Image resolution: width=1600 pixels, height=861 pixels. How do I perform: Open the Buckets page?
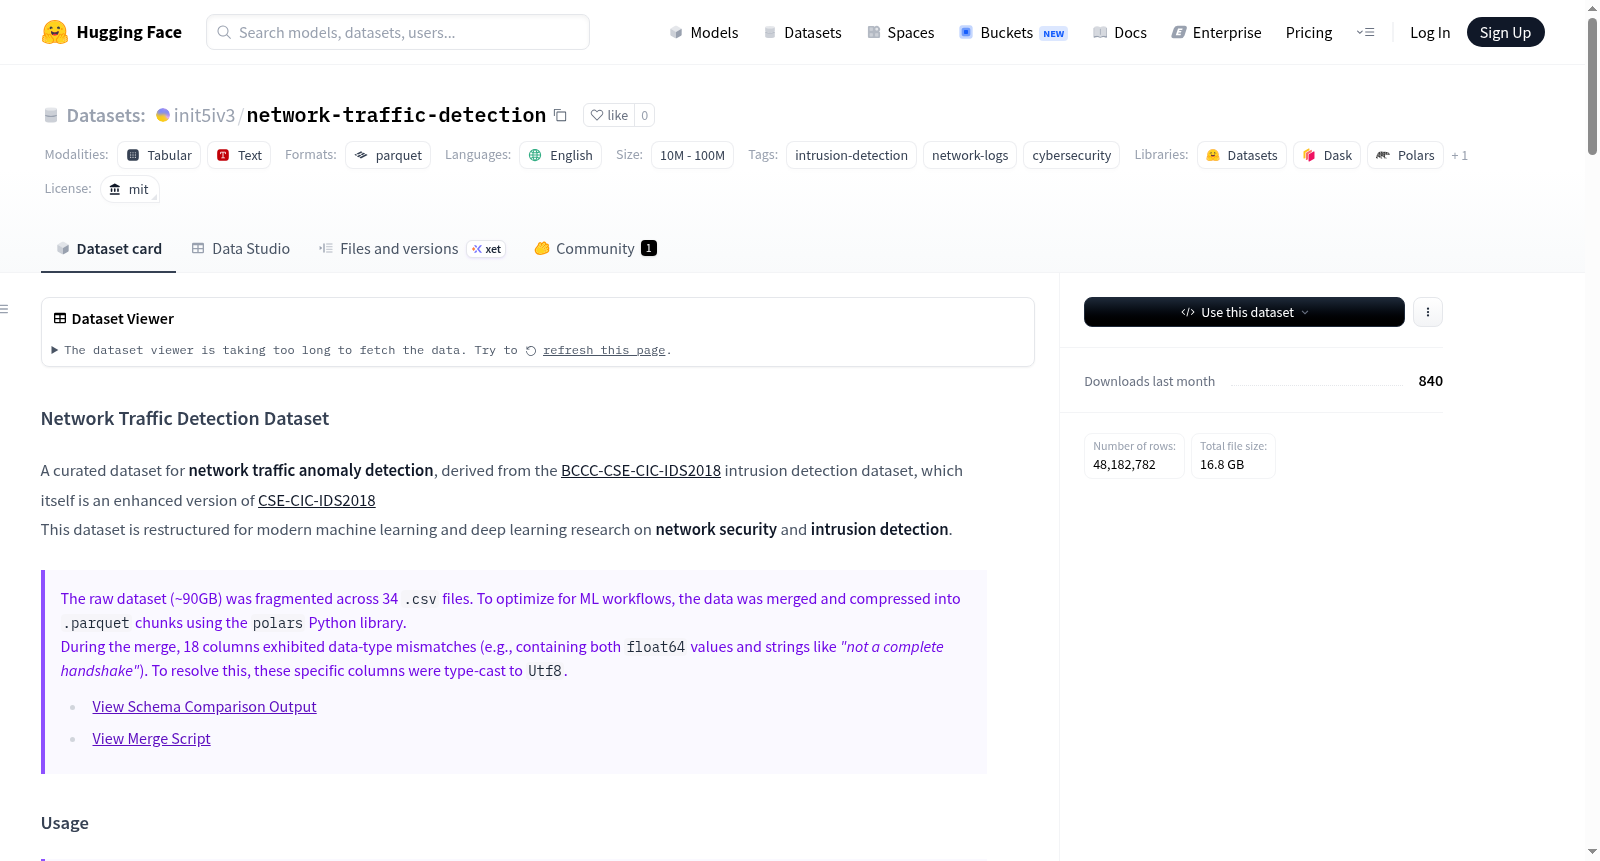click(1013, 32)
